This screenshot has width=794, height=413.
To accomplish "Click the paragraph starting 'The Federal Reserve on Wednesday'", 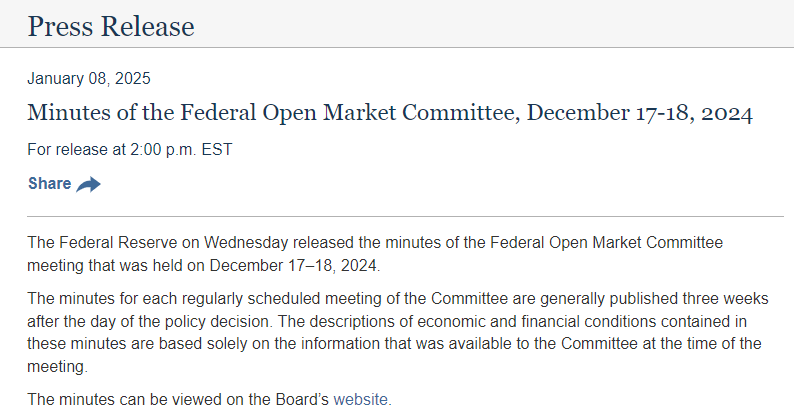I will tap(375, 254).
